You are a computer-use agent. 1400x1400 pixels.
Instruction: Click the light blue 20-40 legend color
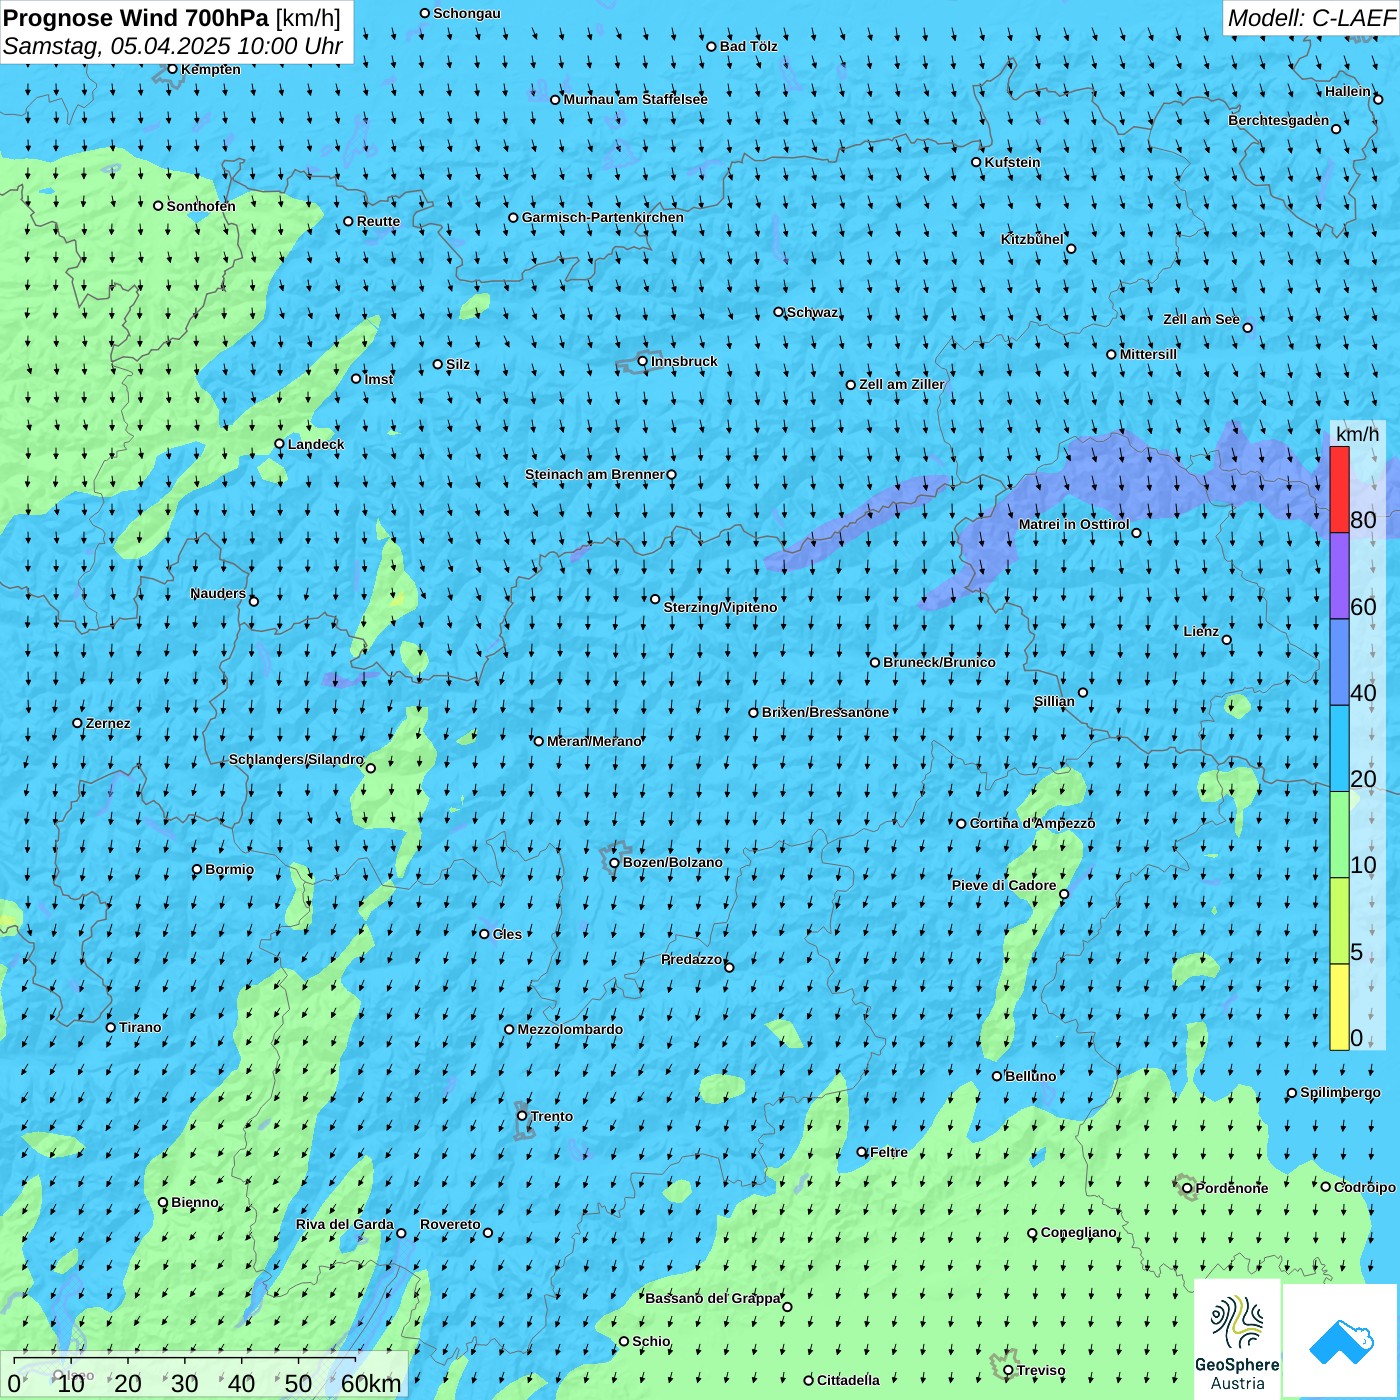click(x=1339, y=749)
